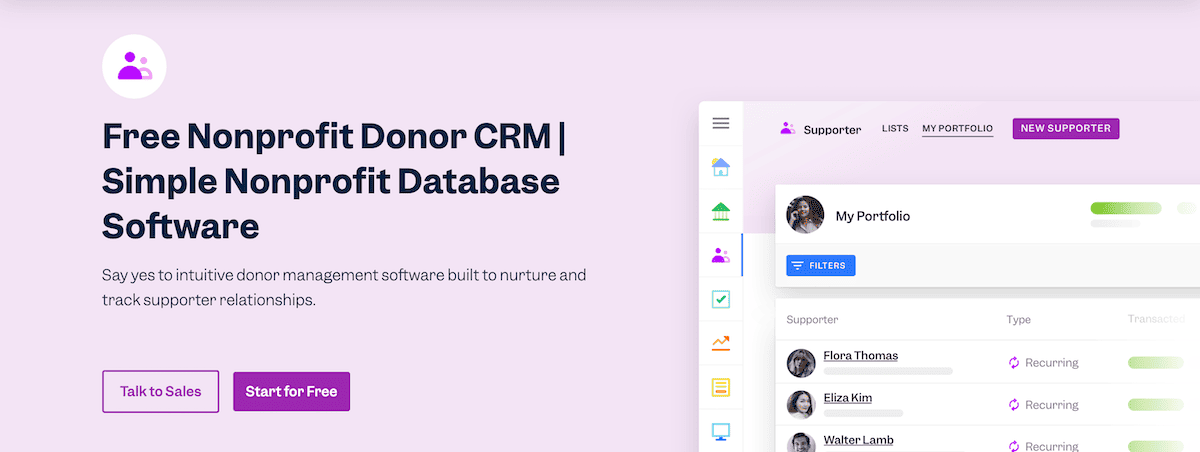Open the Eliza Kim supporter link
The height and width of the screenshot is (452, 1200).
847,398
